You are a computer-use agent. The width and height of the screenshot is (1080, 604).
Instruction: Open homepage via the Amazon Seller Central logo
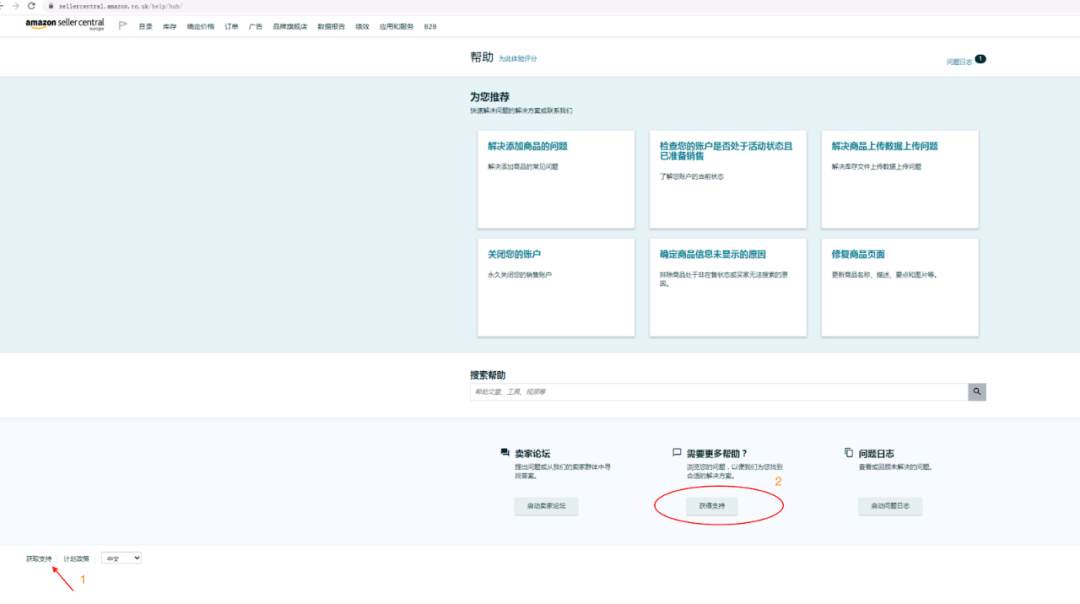coord(61,27)
